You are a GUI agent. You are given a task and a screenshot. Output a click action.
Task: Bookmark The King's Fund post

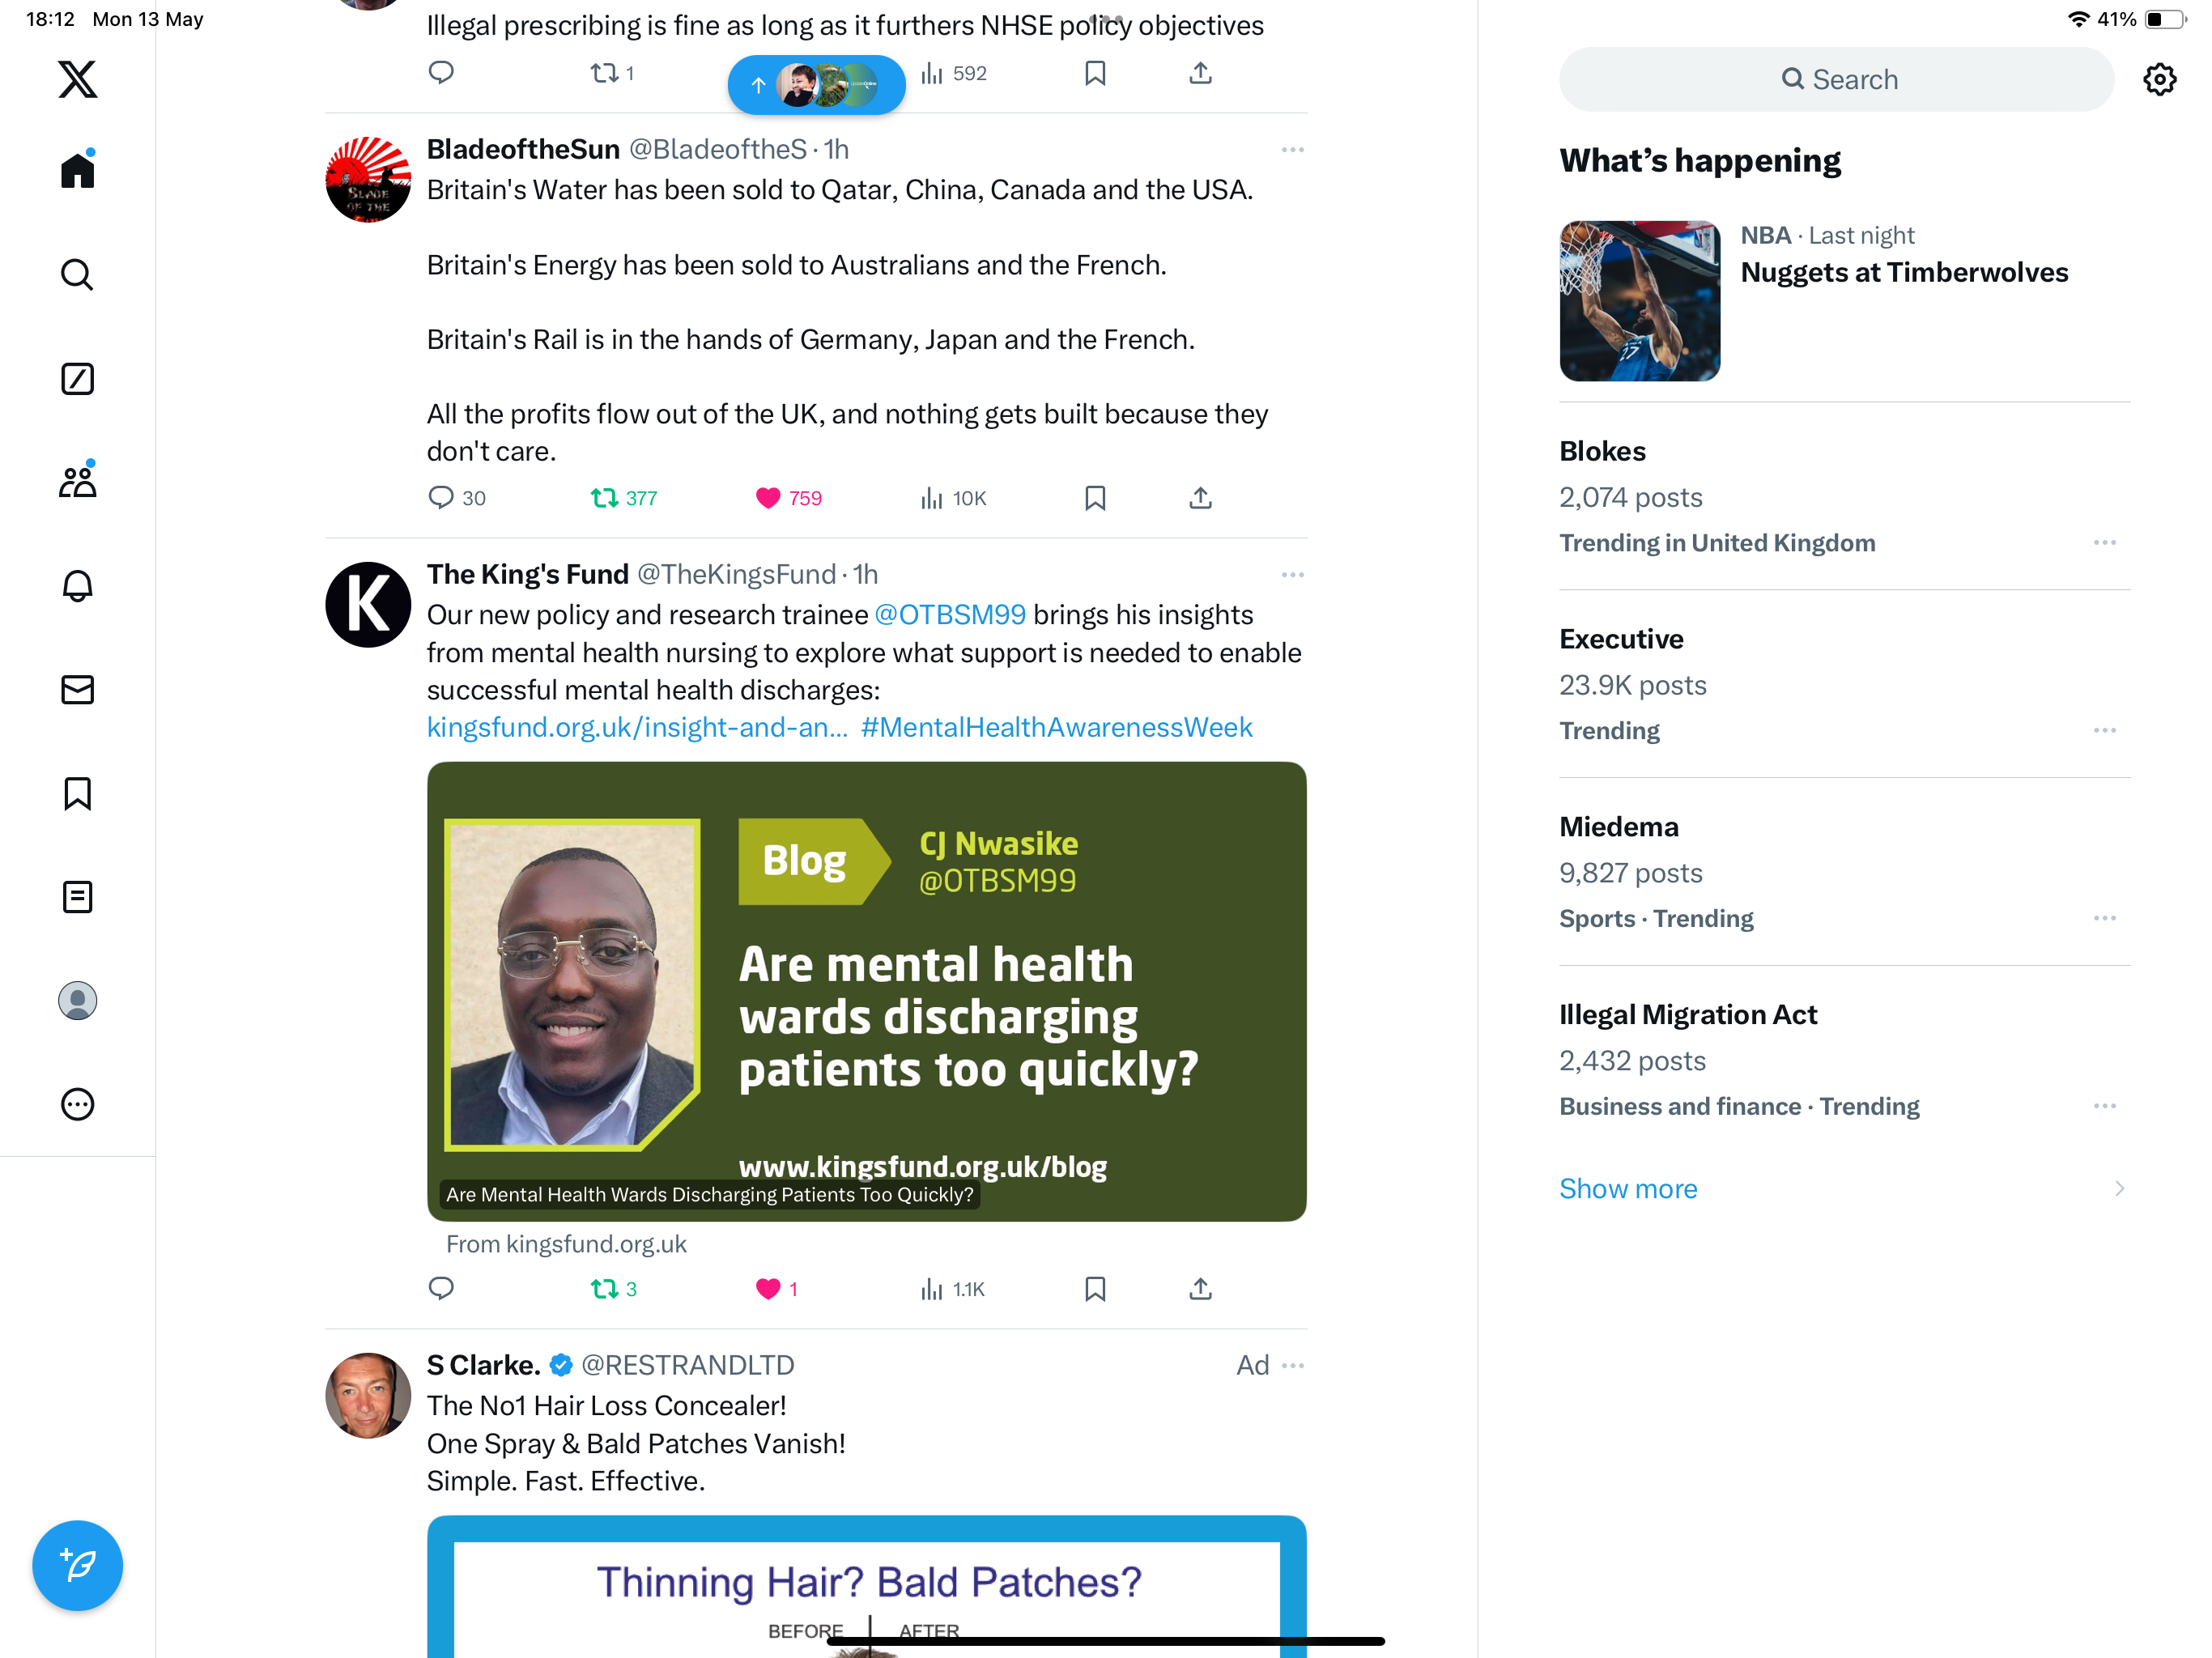click(x=1095, y=1289)
